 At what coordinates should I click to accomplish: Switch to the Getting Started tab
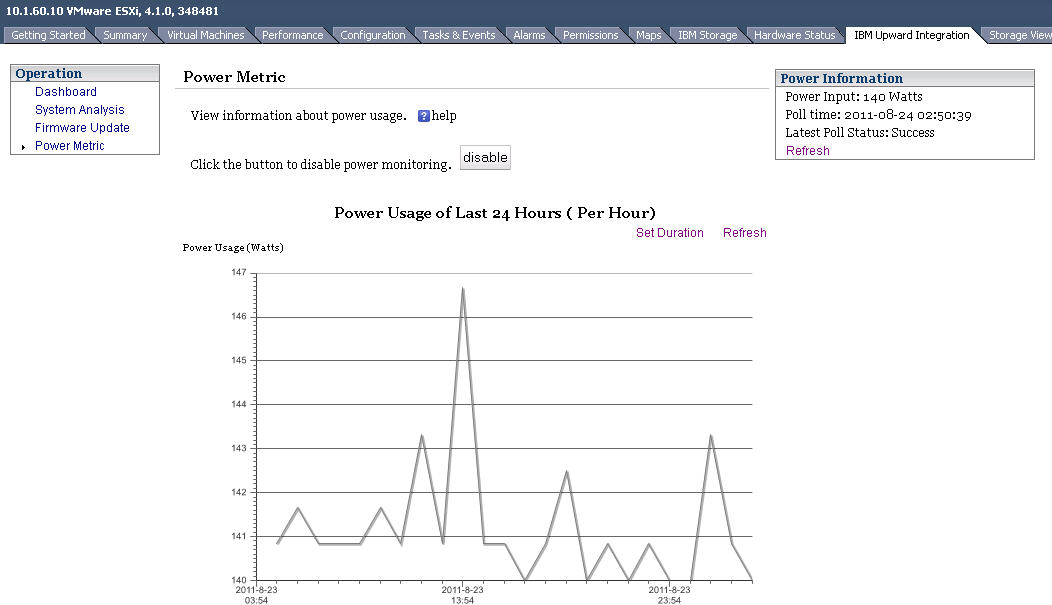click(x=48, y=35)
